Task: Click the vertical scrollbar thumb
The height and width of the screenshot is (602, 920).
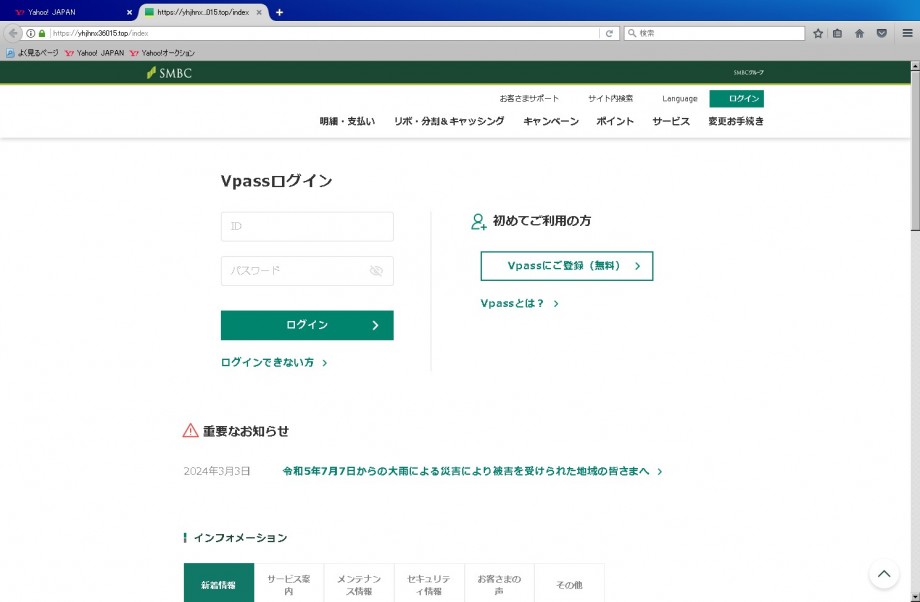Action: tap(915, 151)
